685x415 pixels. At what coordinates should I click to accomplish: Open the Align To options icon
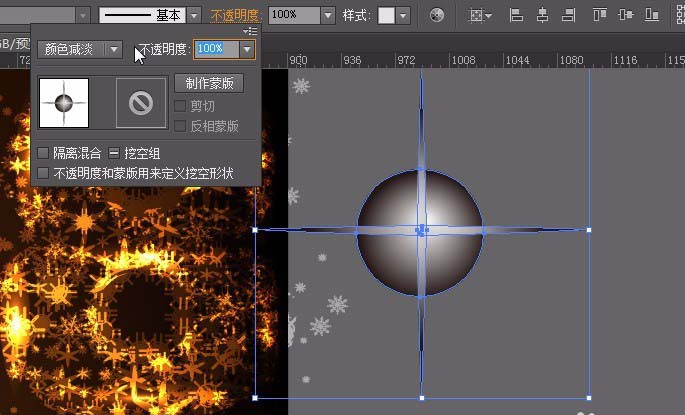pyautogui.click(x=480, y=16)
